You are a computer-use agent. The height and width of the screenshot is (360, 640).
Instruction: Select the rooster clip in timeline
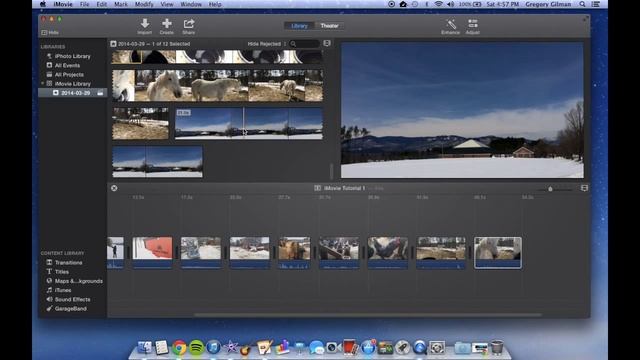[x=388, y=253]
